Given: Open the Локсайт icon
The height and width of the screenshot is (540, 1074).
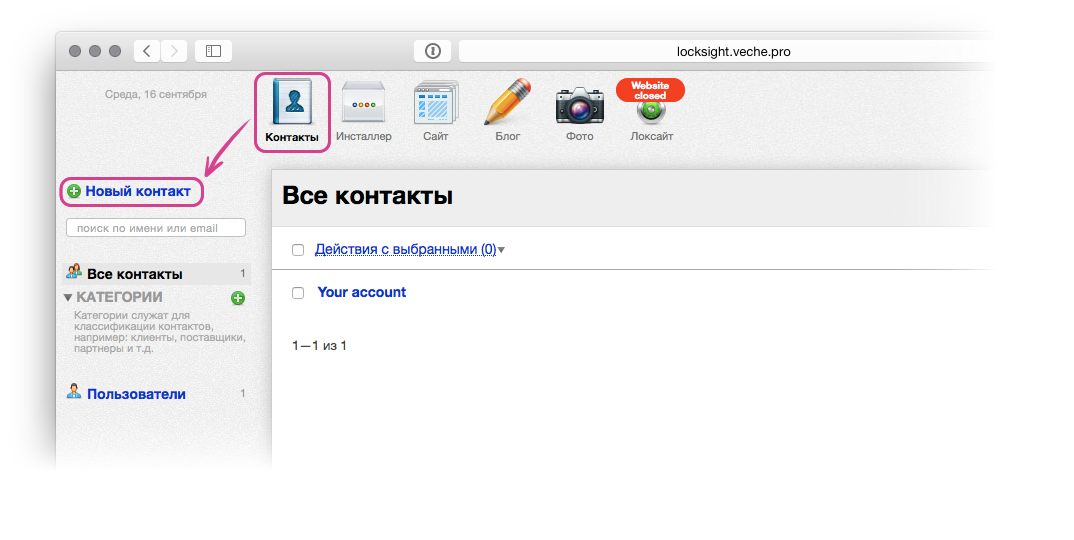Looking at the screenshot, I should (651, 113).
